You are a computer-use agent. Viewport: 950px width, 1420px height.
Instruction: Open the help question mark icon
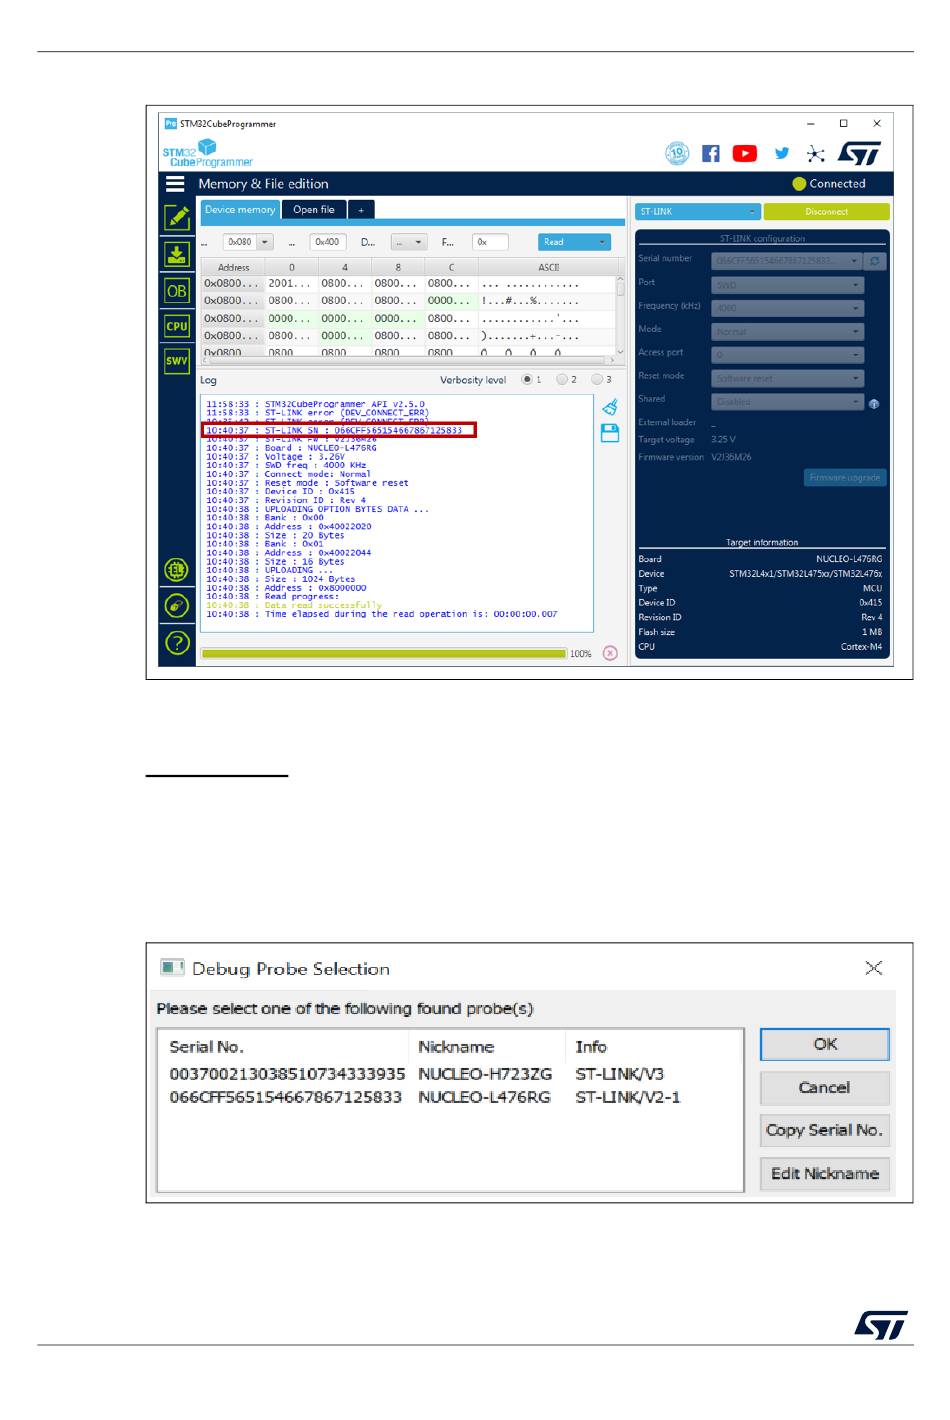[x=177, y=643]
